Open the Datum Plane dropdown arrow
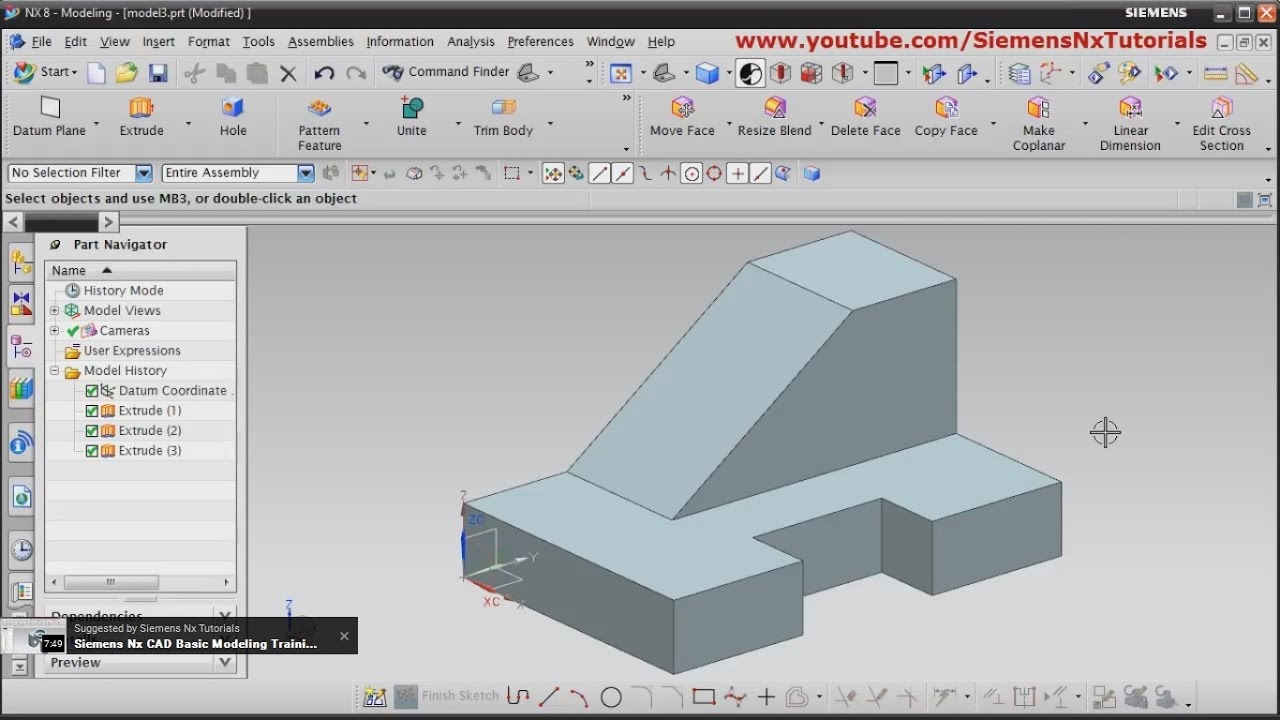Screen dimensions: 1280x720 click(97, 124)
